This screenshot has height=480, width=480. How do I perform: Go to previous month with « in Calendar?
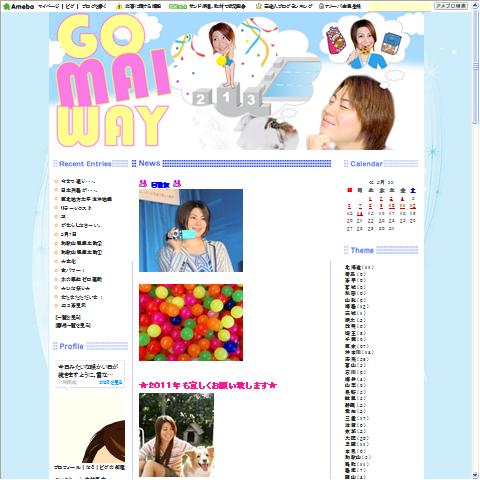[x=371, y=183]
